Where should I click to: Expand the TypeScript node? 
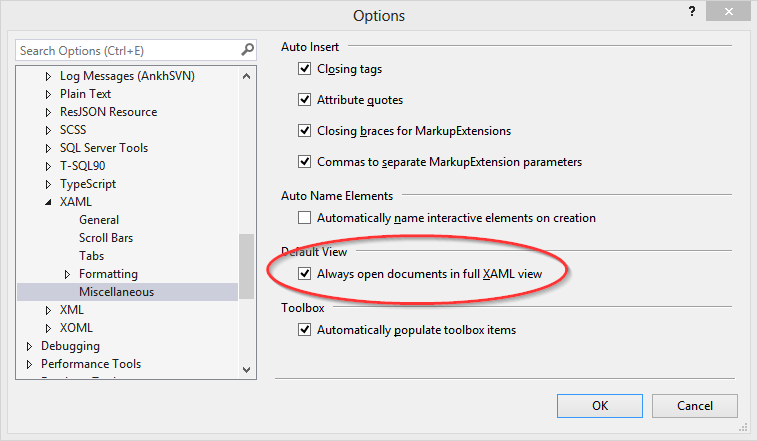coord(48,184)
